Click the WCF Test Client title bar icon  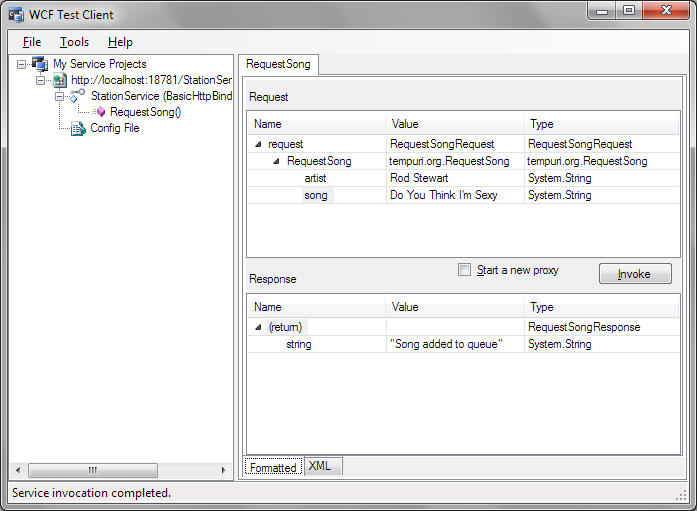point(16,15)
